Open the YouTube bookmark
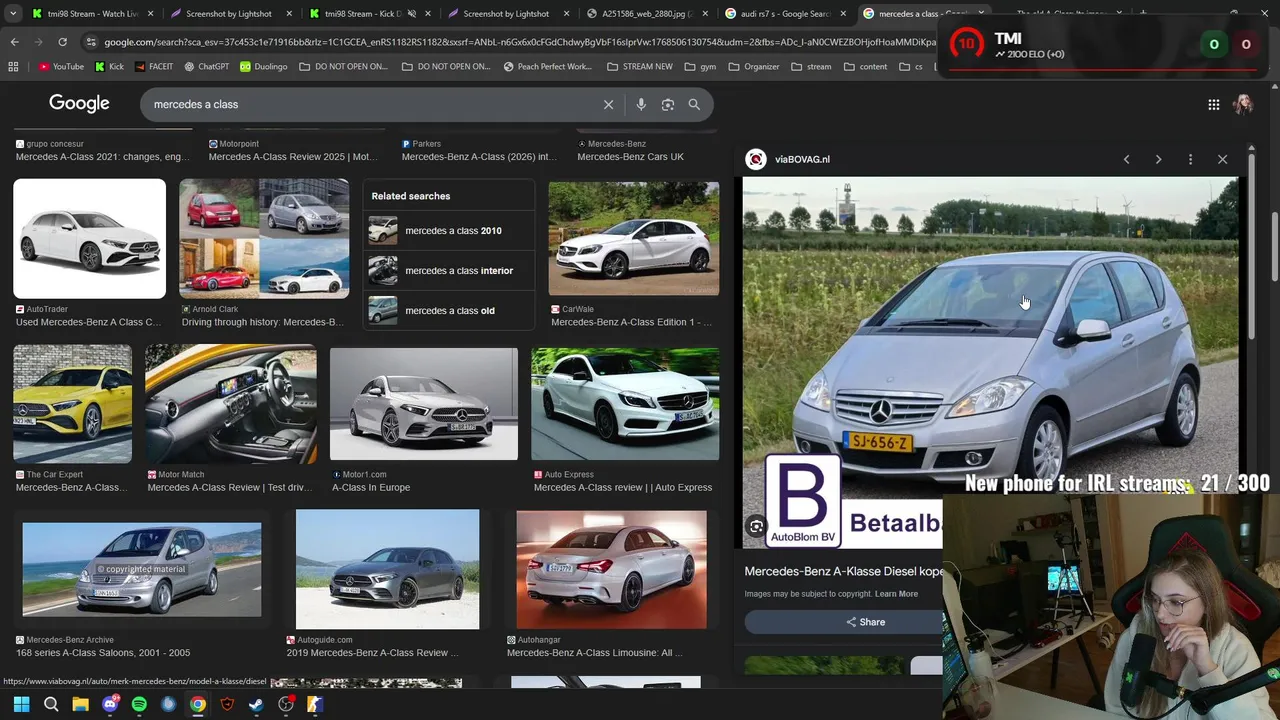Image resolution: width=1280 pixels, height=720 pixels. coord(61,66)
